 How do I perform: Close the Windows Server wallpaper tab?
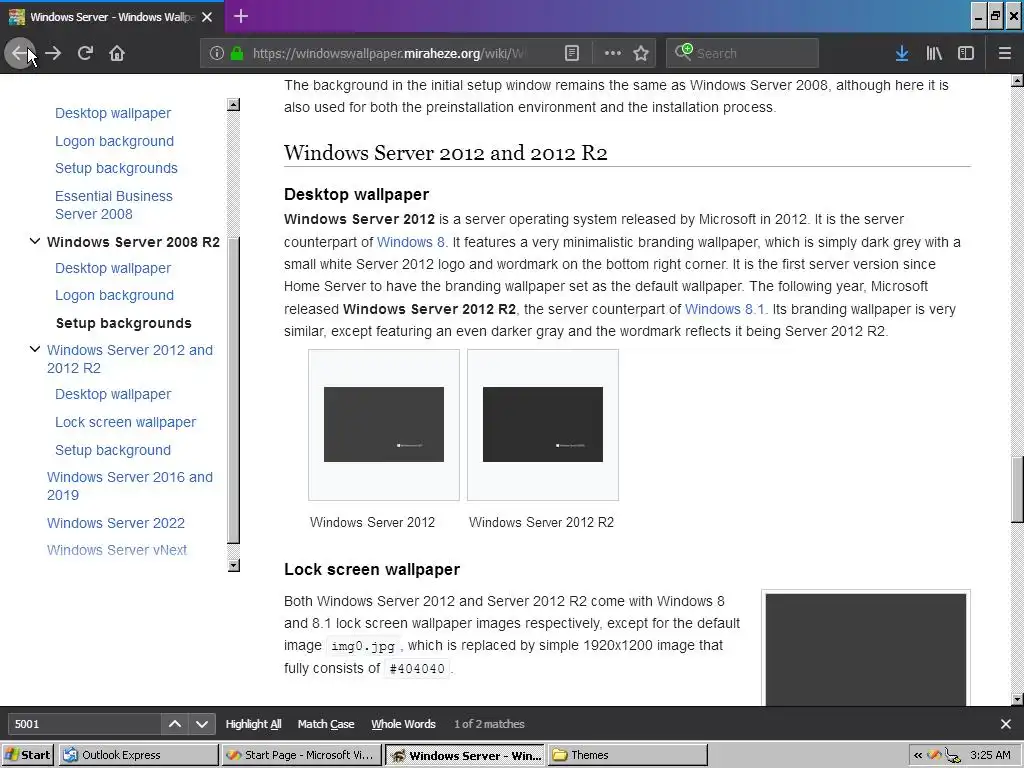coord(207,17)
